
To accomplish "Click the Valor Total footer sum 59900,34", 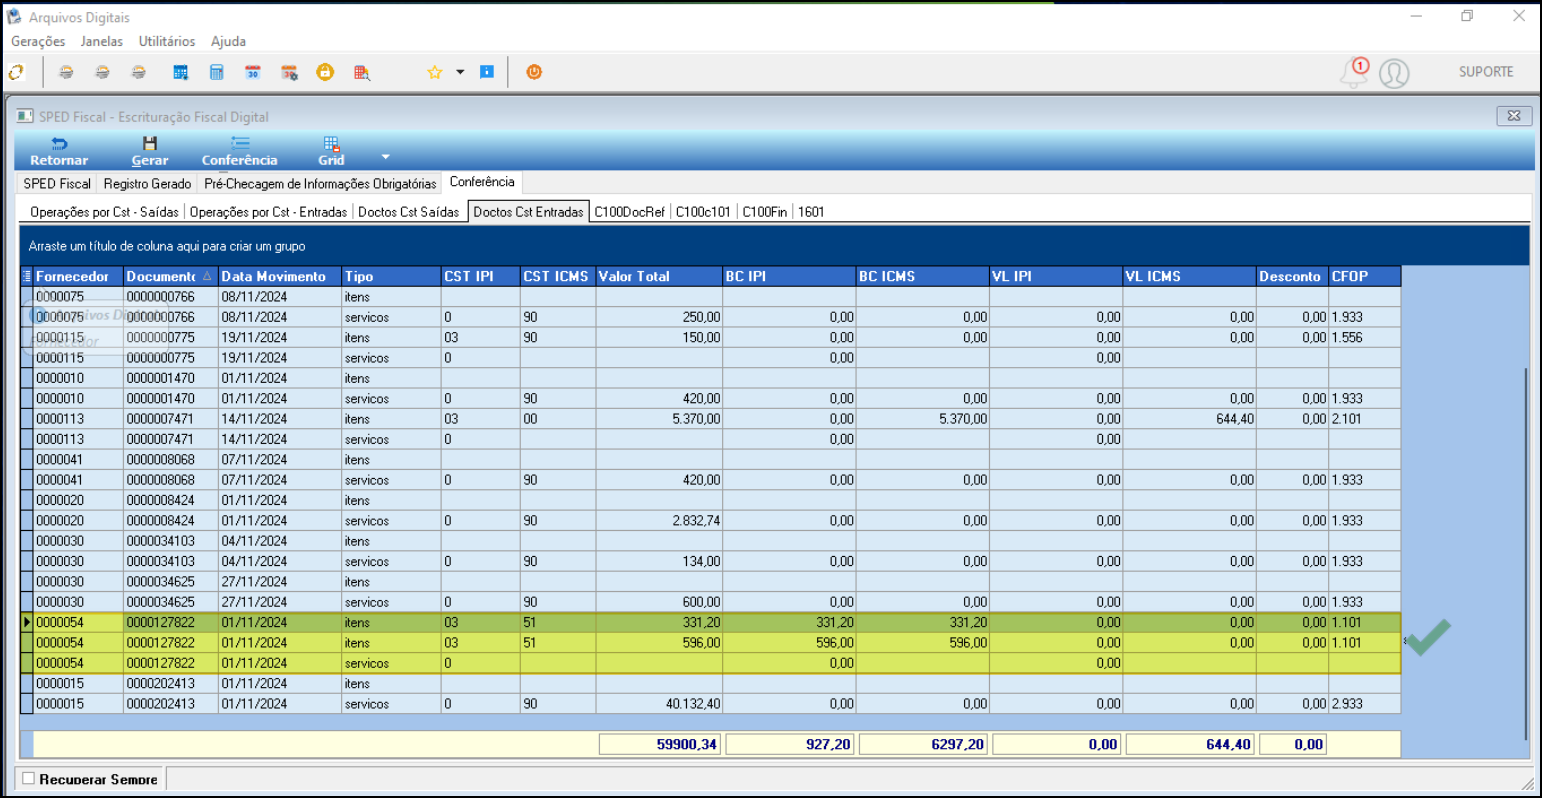I will tap(659, 744).
